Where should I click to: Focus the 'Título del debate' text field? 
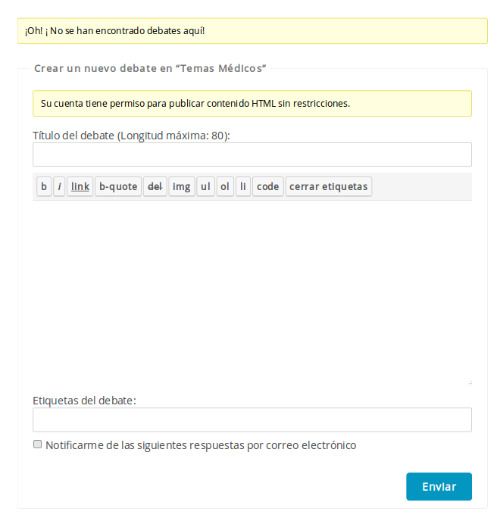pyautogui.click(x=252, y=154)
